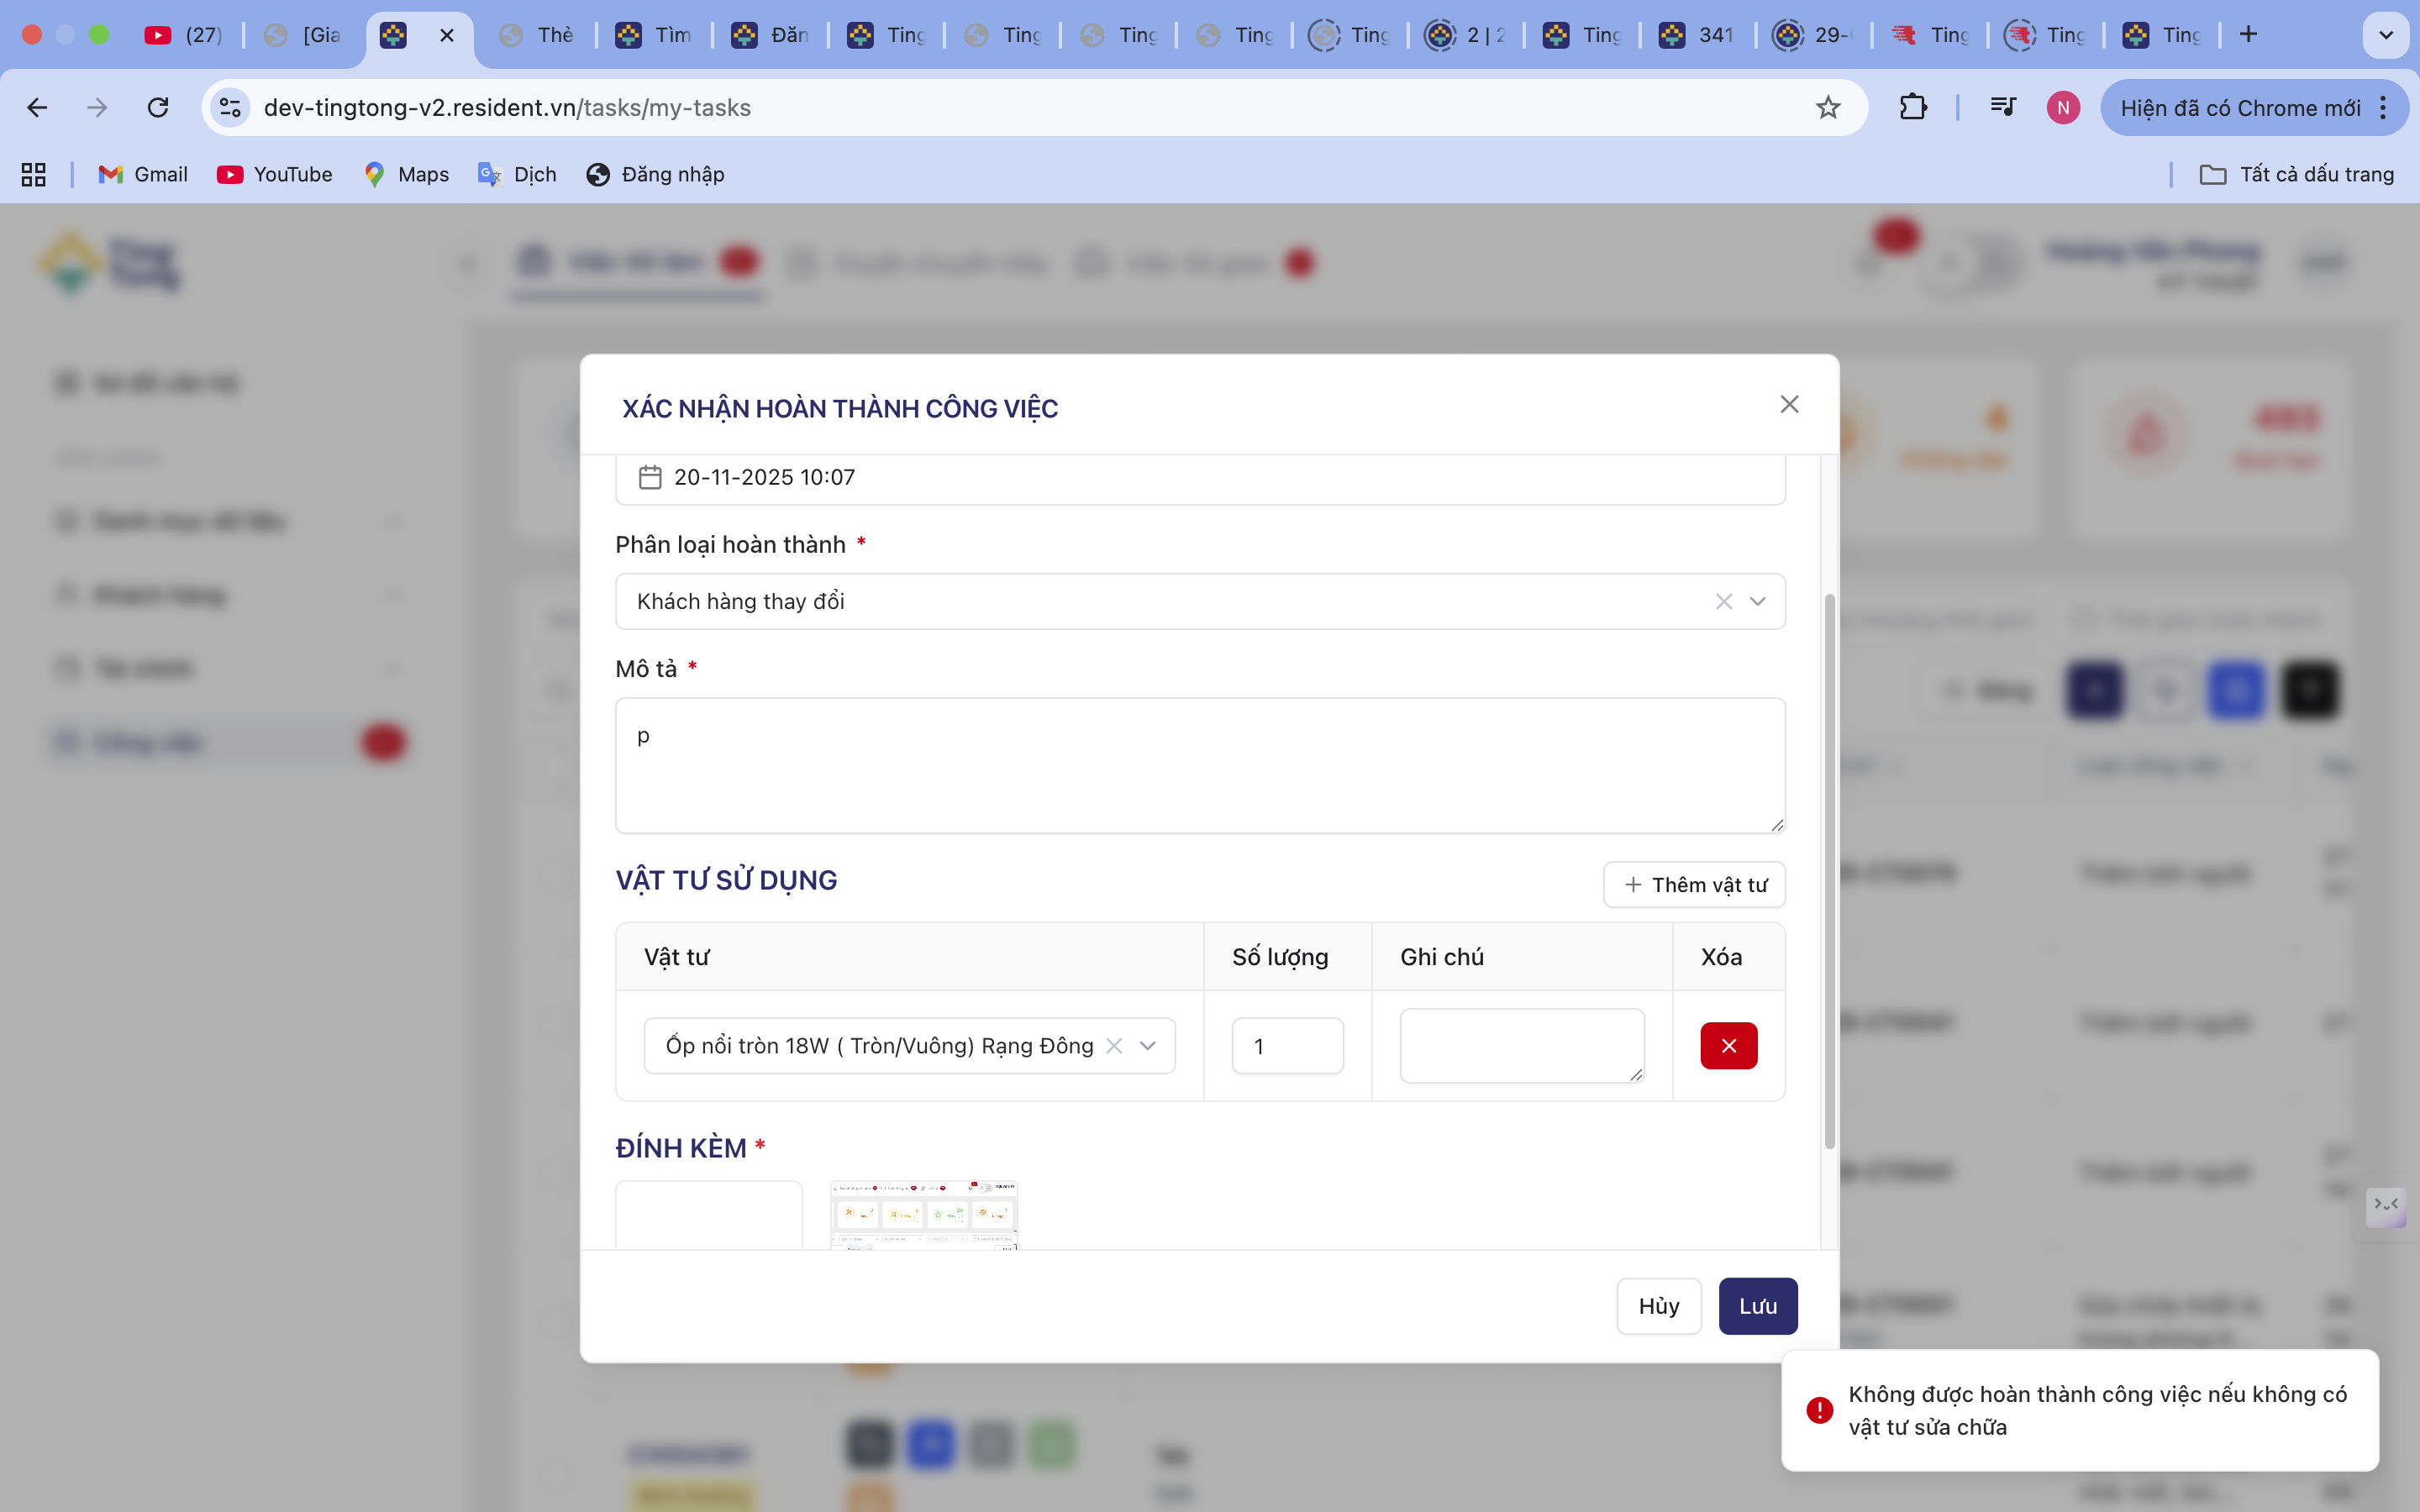Viewport: 2420px width, 1512px height.
Task: Click the Lưu save button
Action: tap(1757, 1305)
